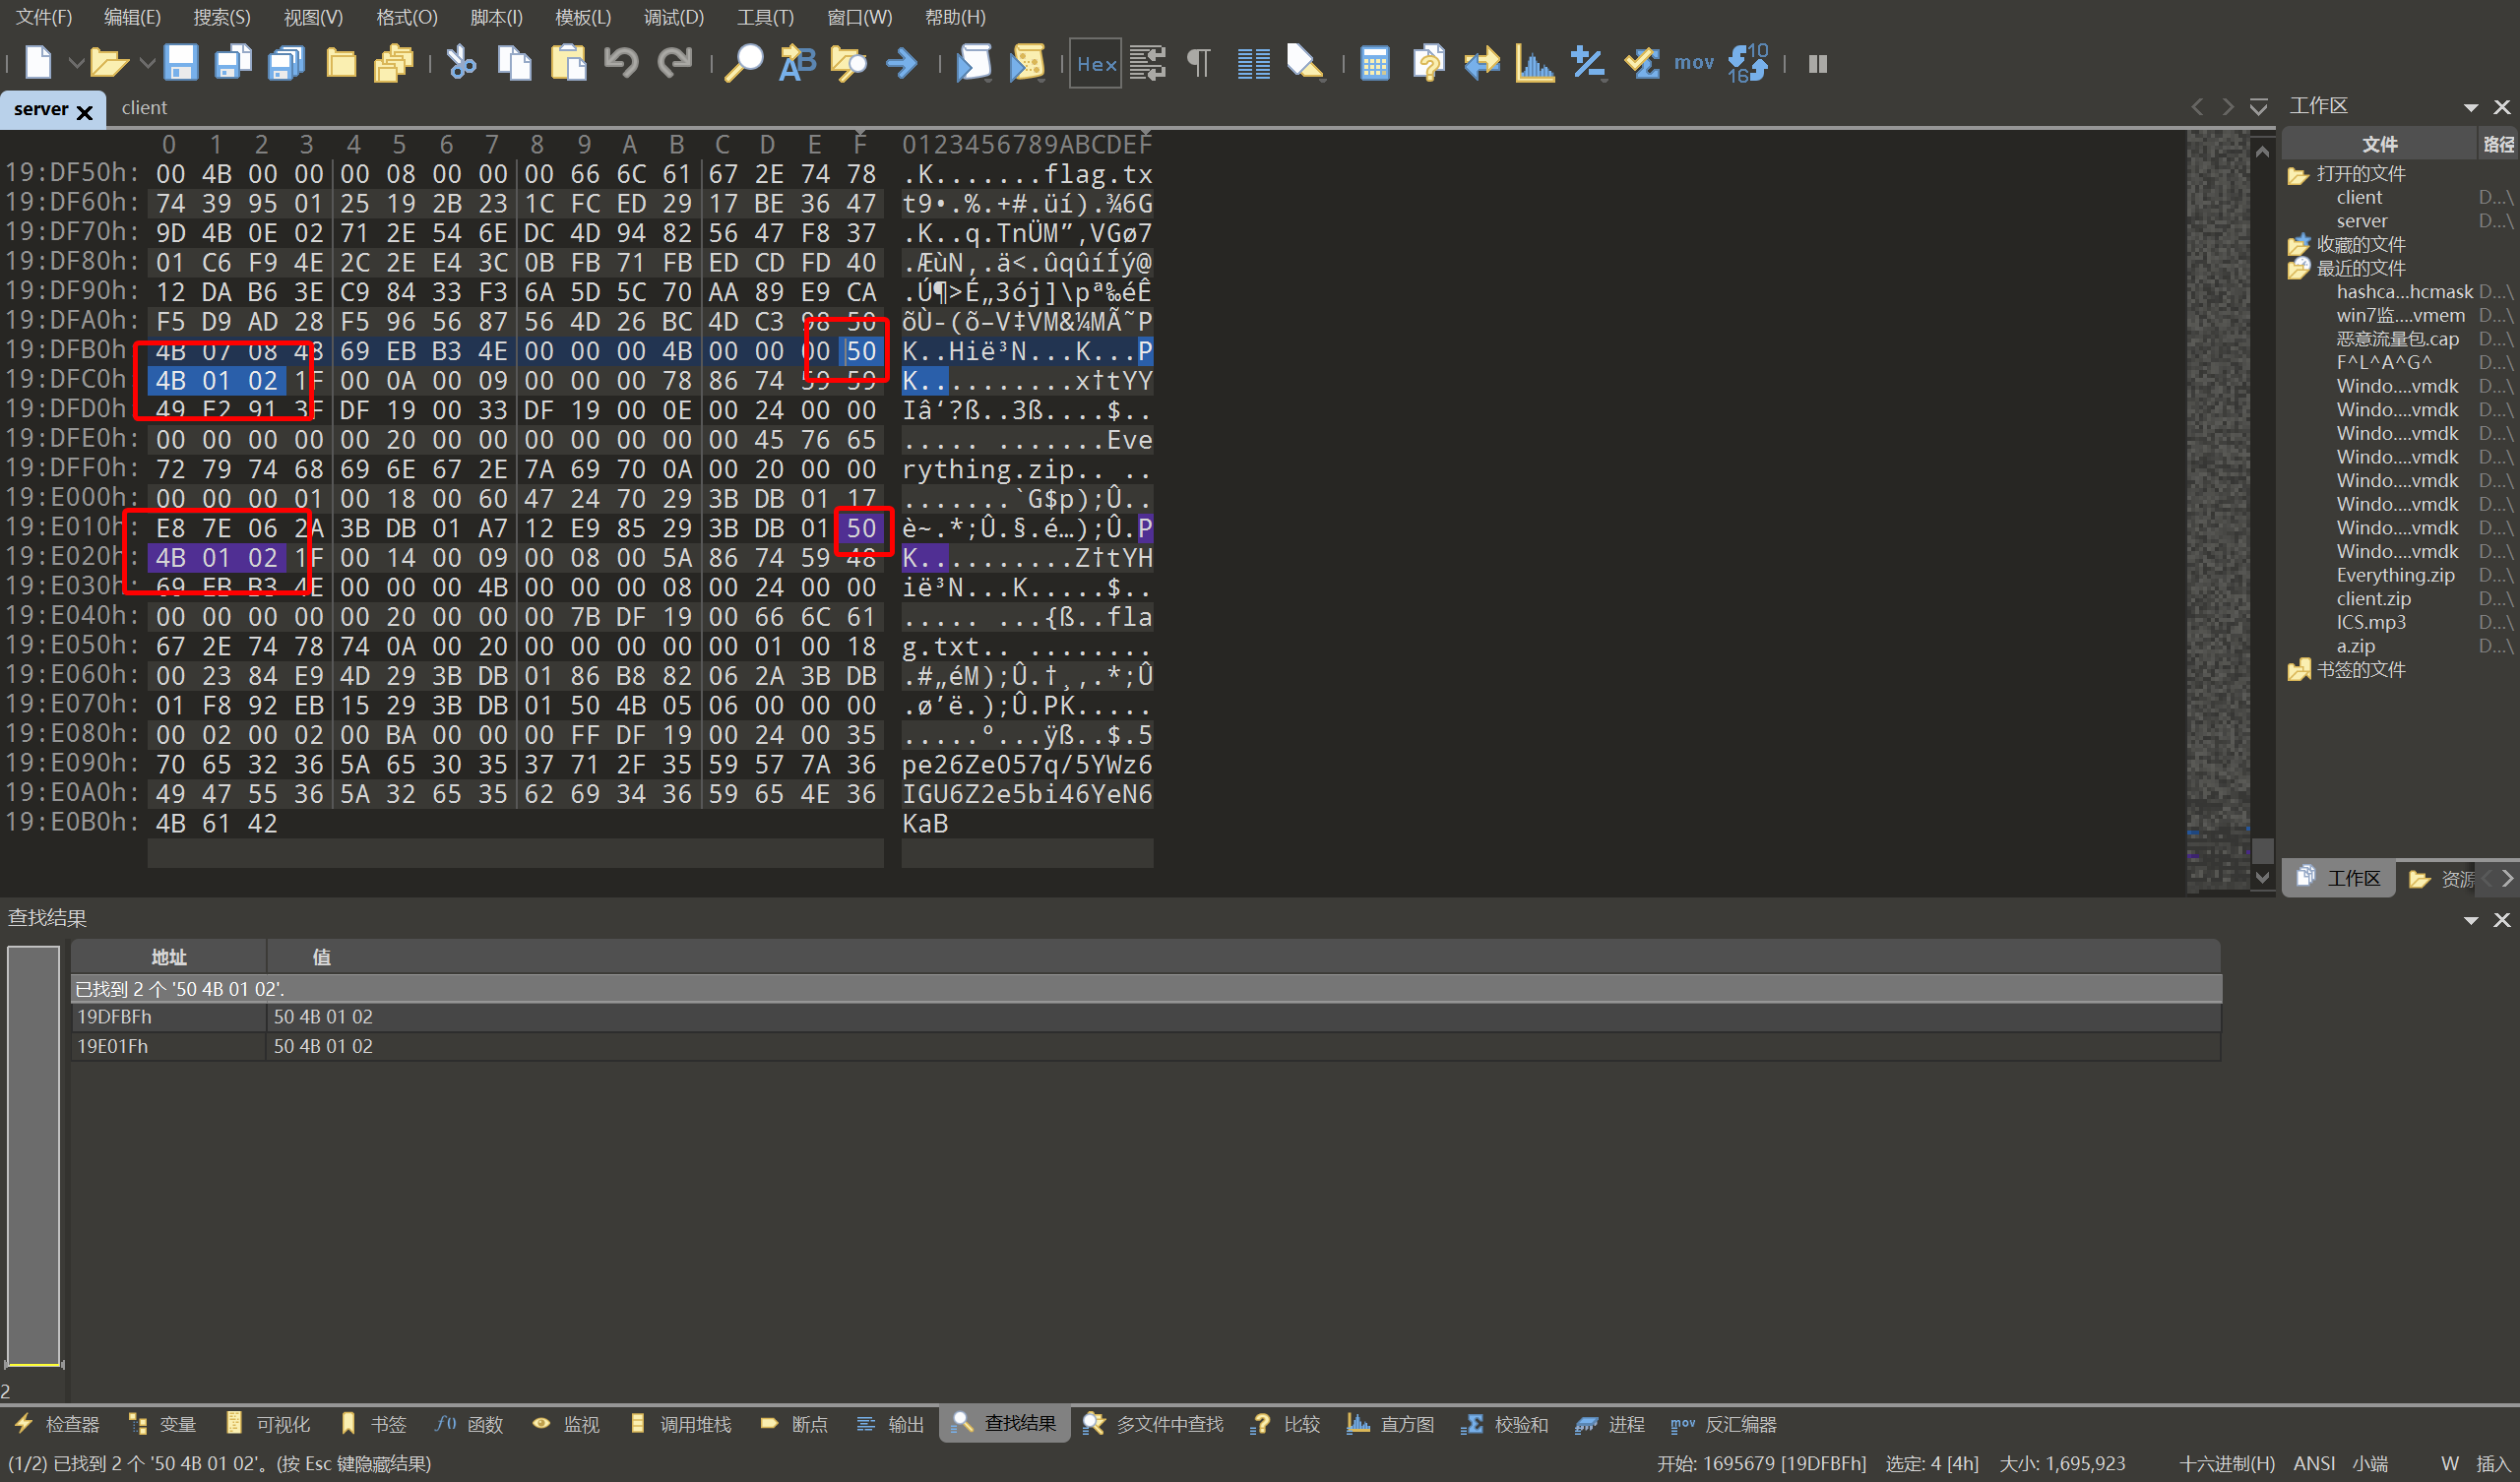Open the Replace tool icon
Image resolution: width=2520 pixels, height=1482 pixels.
tap(797, 63)
